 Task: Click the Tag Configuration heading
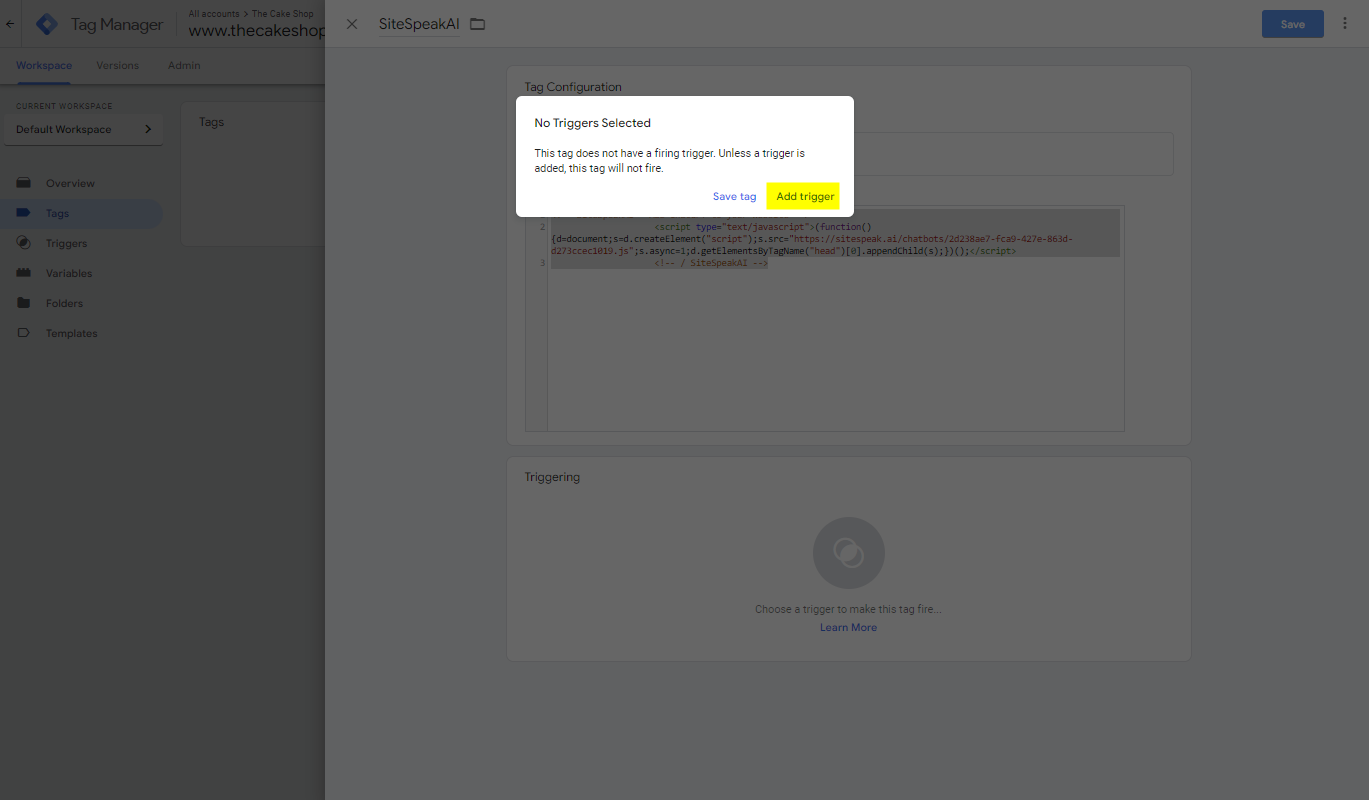[x=573, y=87]
